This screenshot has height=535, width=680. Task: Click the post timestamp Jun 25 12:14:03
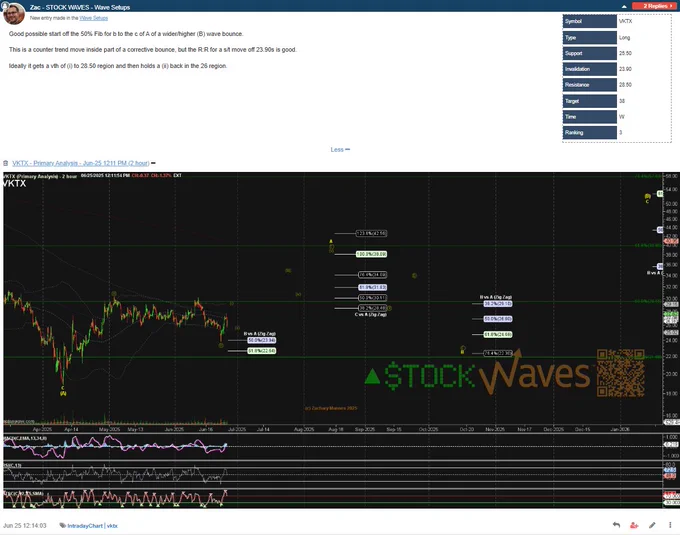tap(25, 525)
